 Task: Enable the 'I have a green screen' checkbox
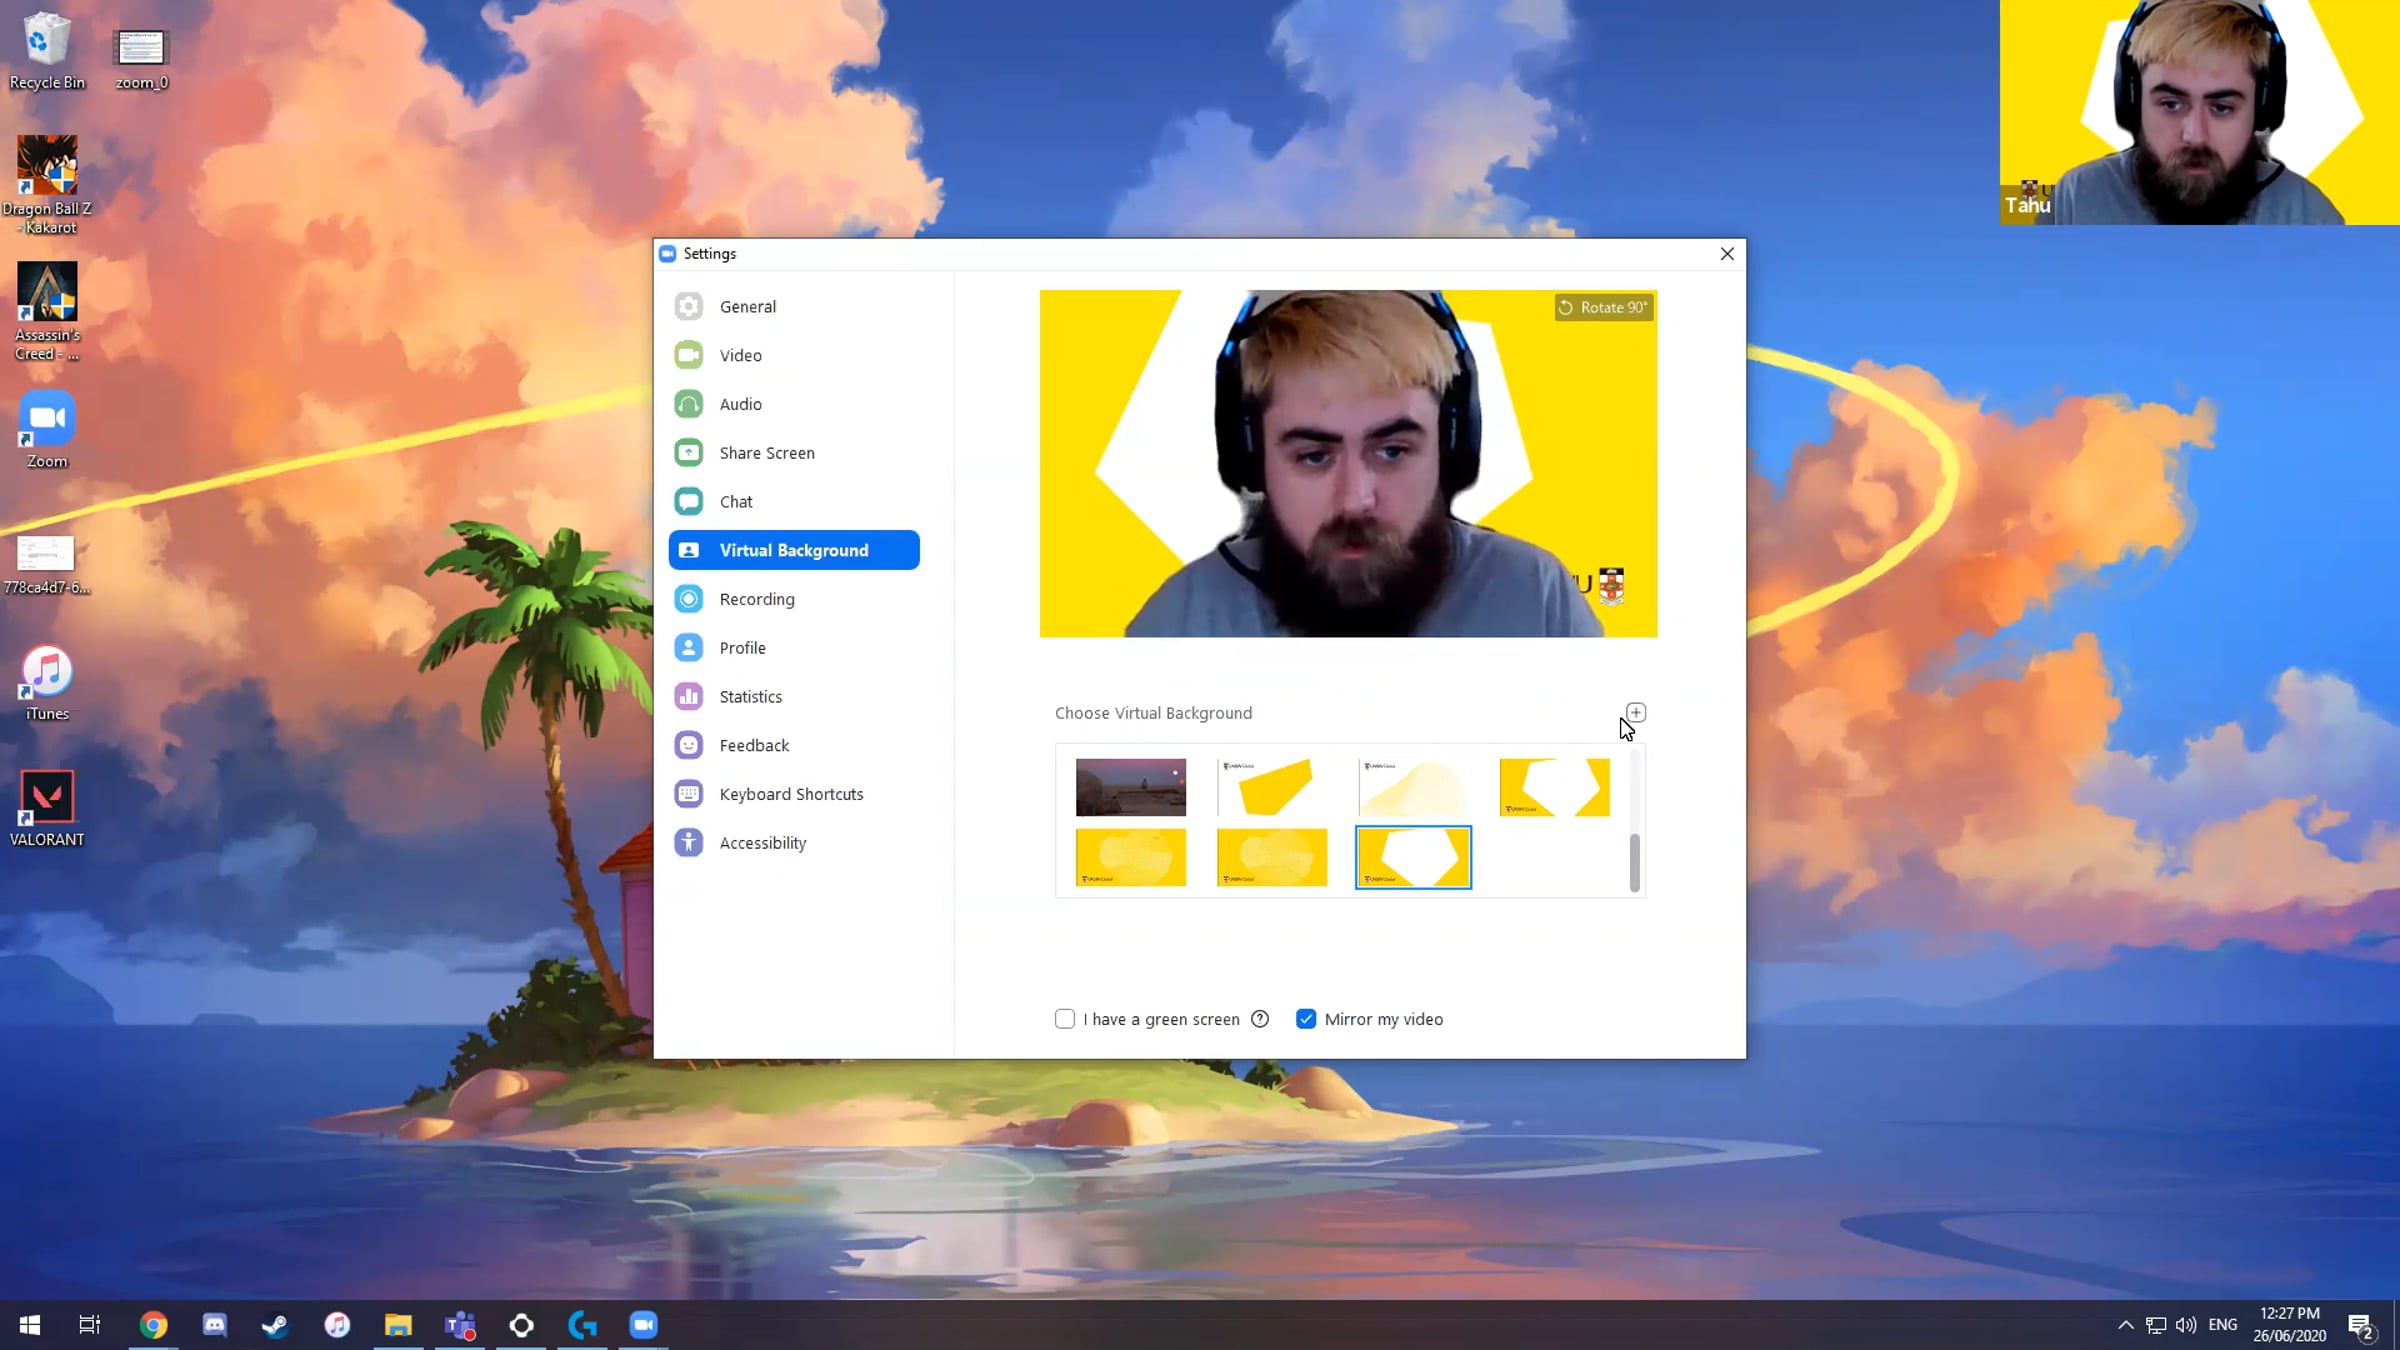[x=1065, y=1019]
